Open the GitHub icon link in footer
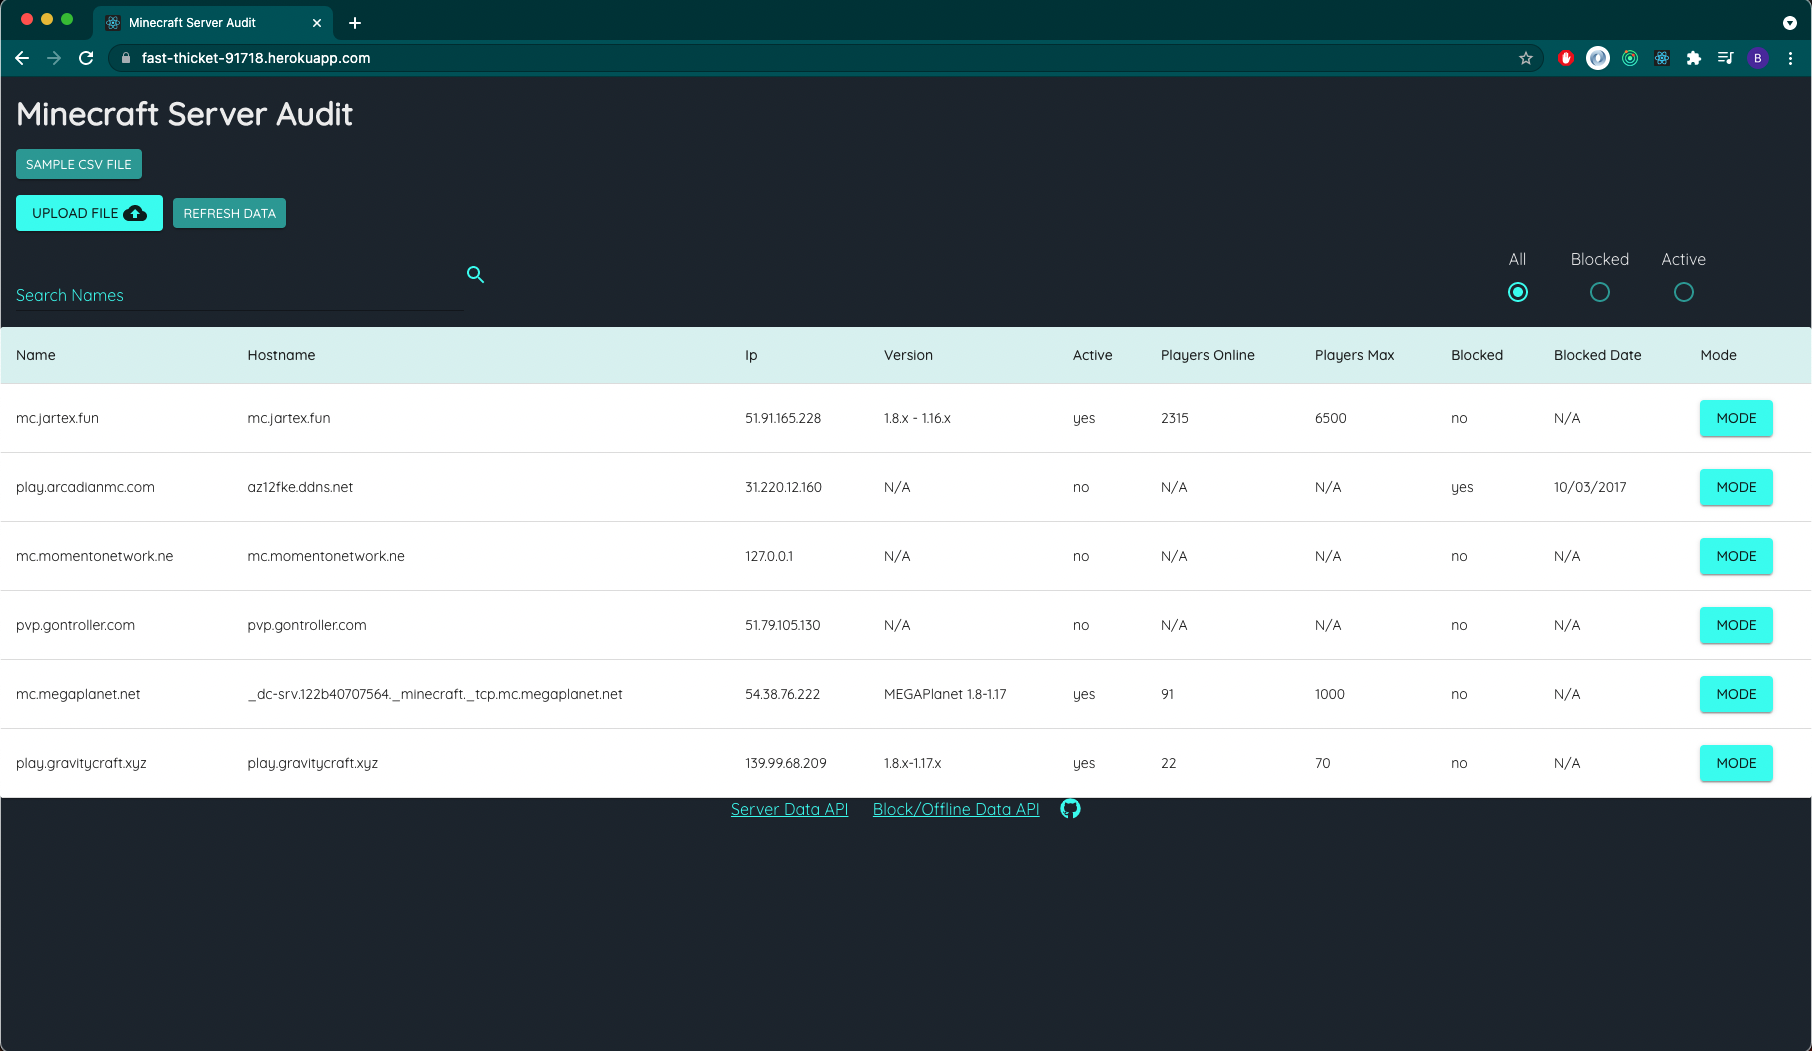The image size is (1812, 1051). (x=1070, y=809)
